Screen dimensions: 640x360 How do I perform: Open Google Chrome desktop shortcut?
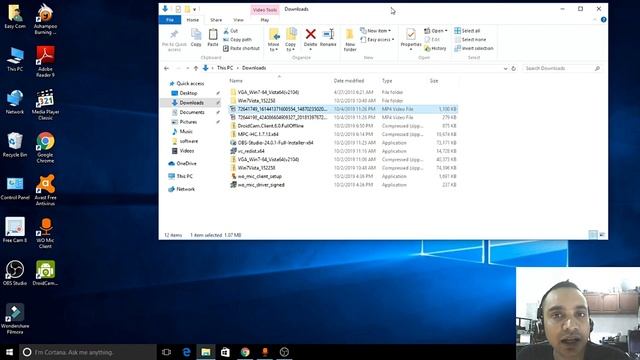click(x=45, y=147)
